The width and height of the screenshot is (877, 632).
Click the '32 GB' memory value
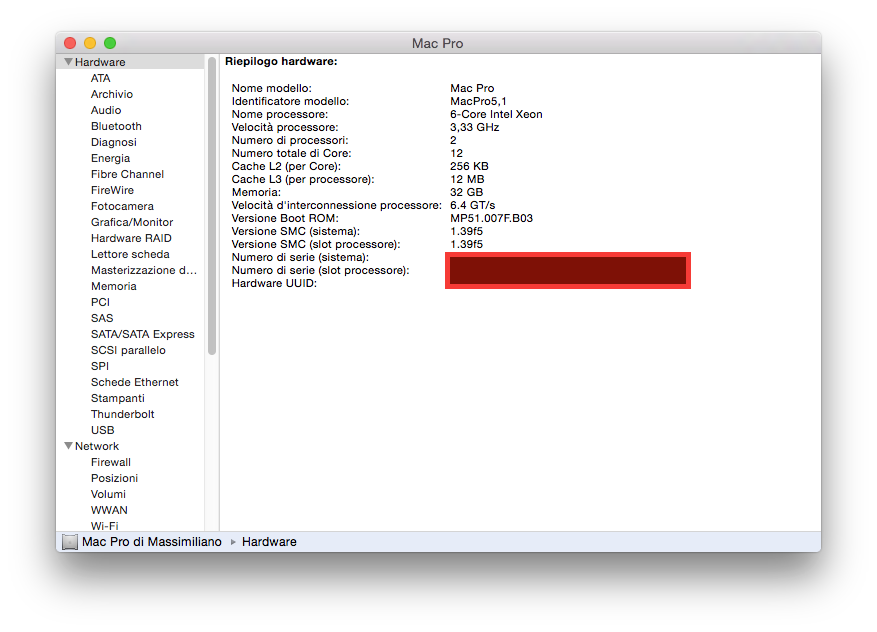[x=466, y=192]
